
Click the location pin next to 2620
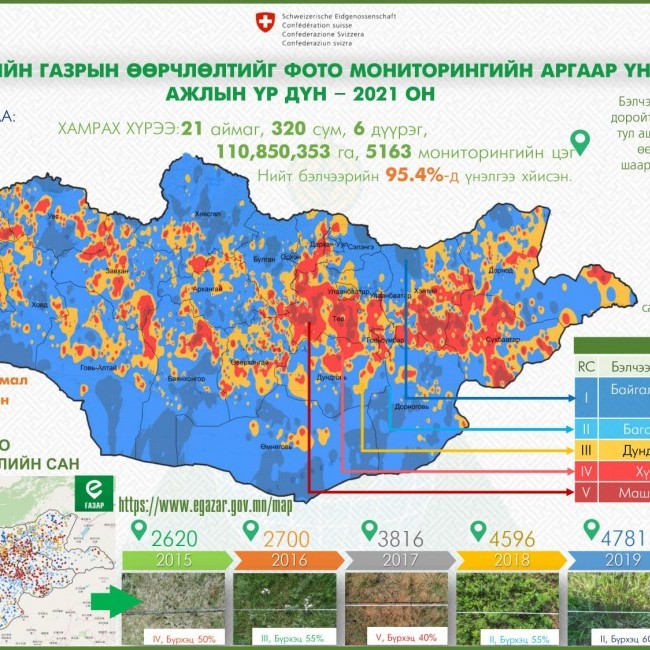[139, 530]
